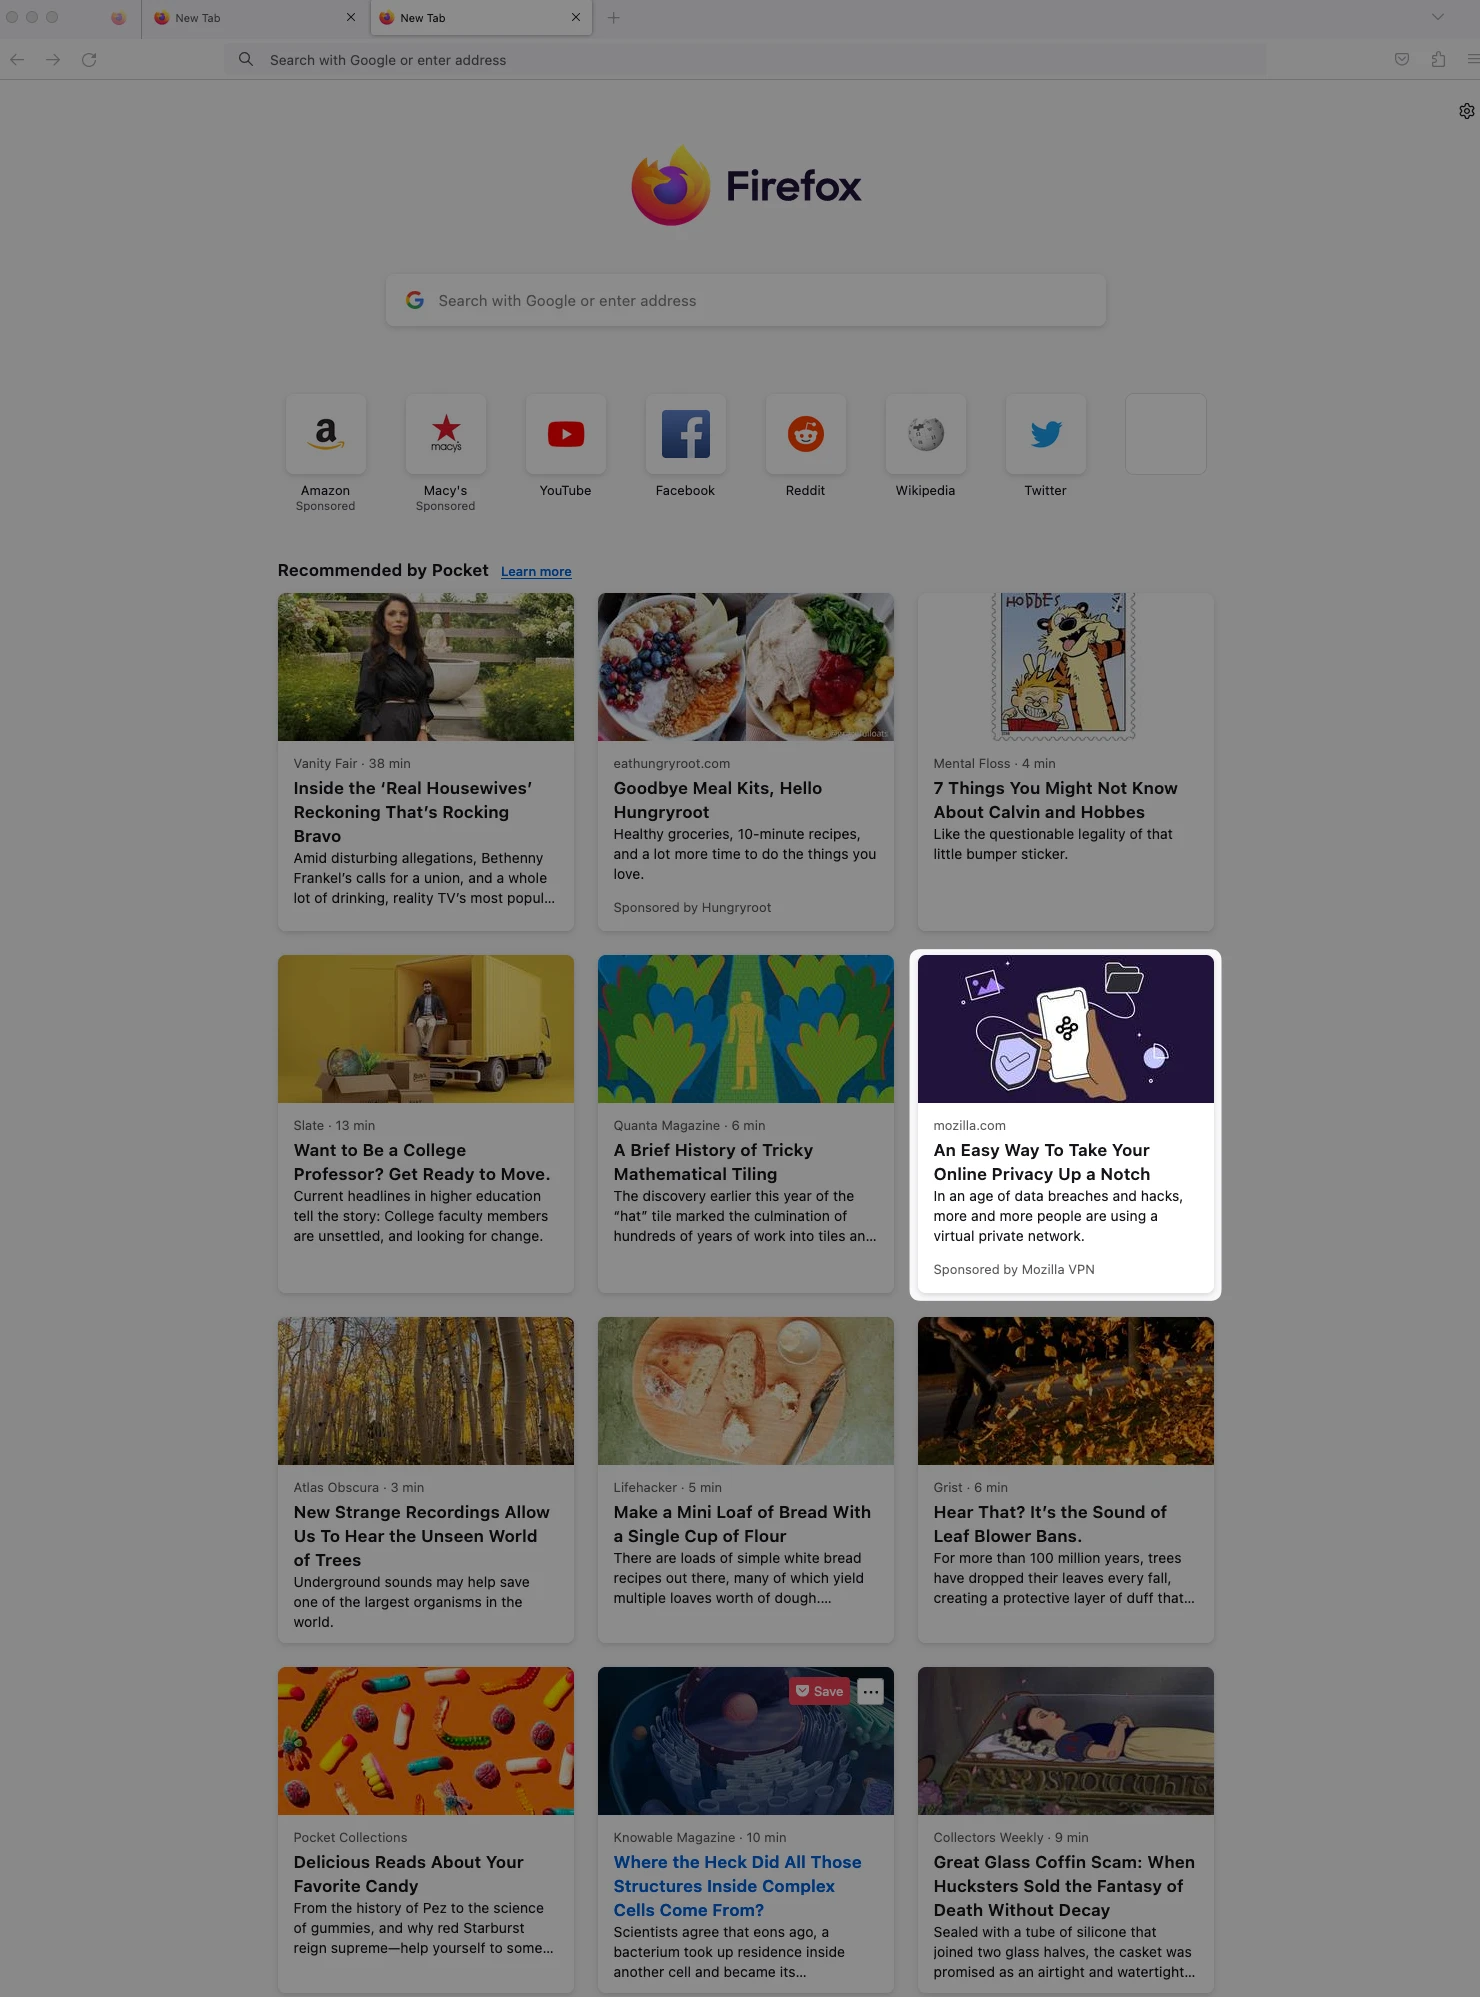Select the pinned Firefox tab
This screenshot has width=1480, height=1997.
tap(118, 18)
